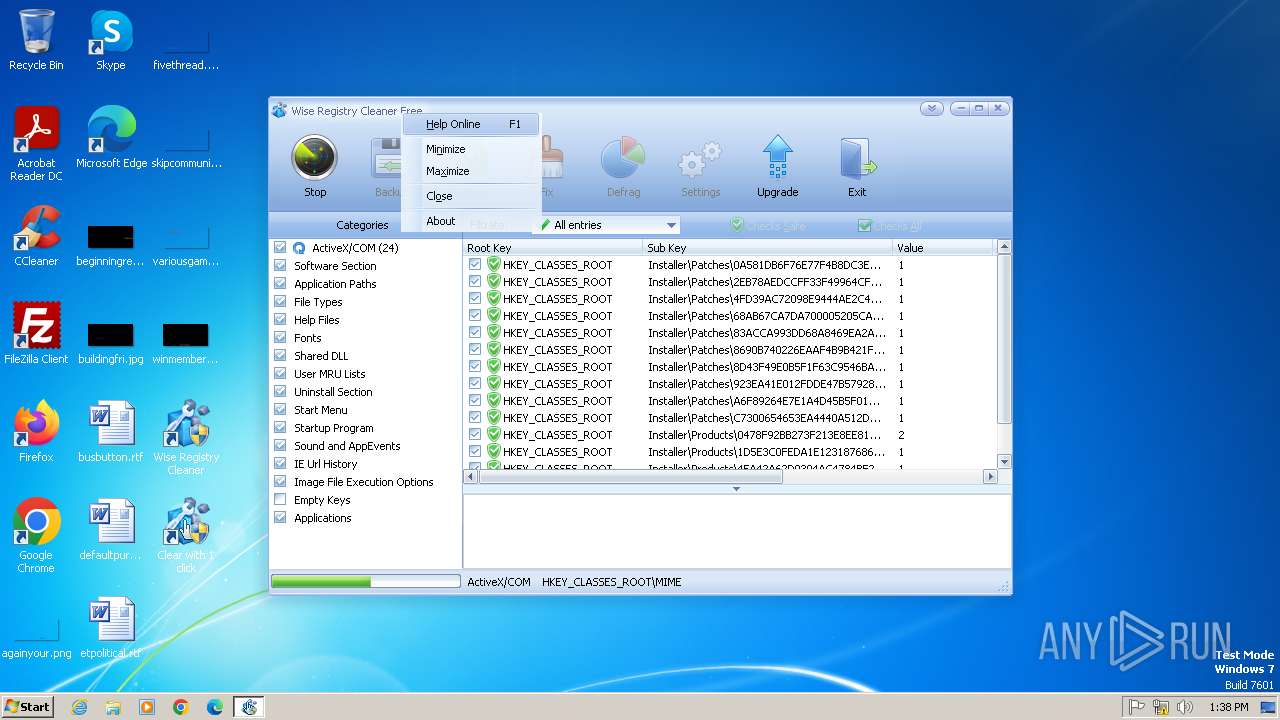Screen dimensions: 1280x720
Task: Select Help Online menu entry
Action: tap(471, 124)
